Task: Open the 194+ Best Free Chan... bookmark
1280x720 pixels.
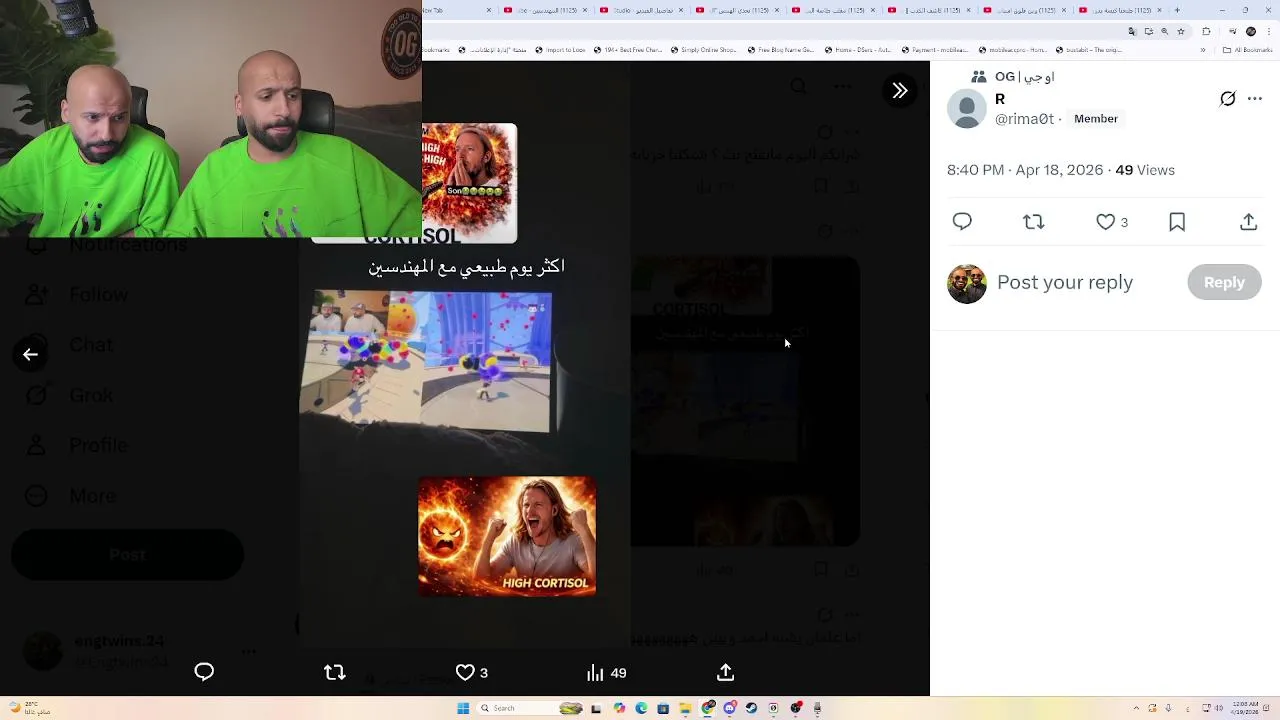Action: click(629, 50)
